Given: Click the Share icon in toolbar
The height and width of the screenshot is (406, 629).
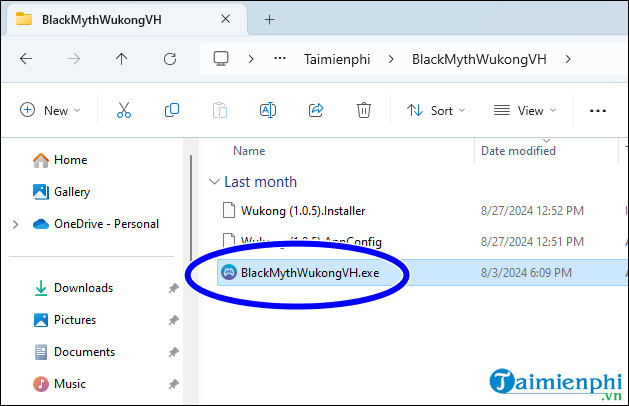Looking at the screenshot, I should pyautogui.click(x=316, y=110).
